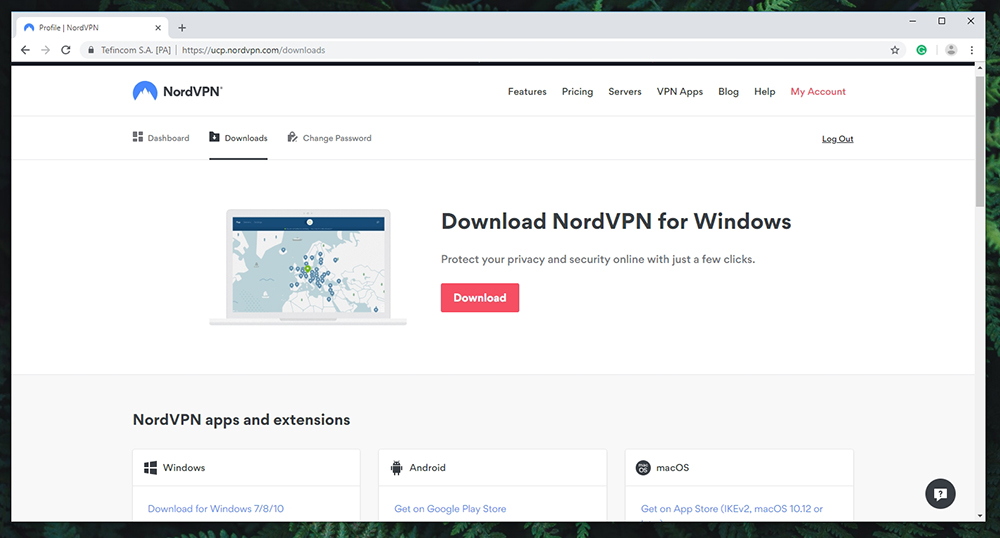Click the Change Password pencil icon
Image resolution: width=1000 pixels, height=538 pixels.
click(x=292, y=137)
